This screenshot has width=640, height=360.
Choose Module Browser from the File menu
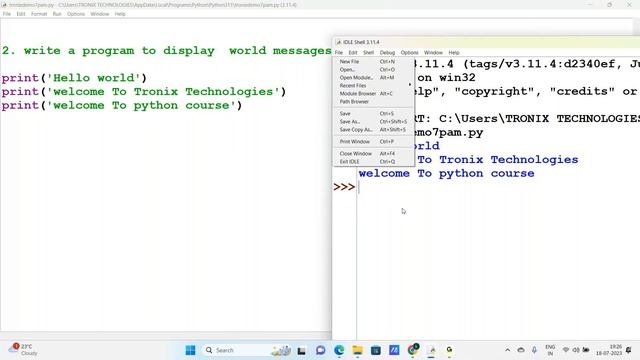tap(374, 93)
